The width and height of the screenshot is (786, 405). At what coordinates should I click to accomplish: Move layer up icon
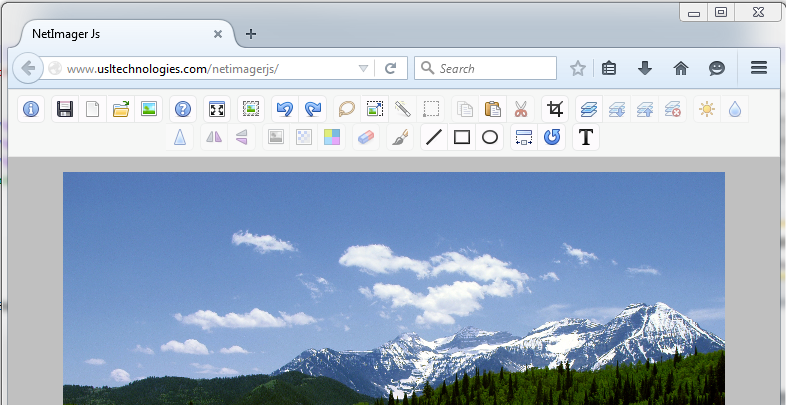pyautogui.click(x=645, y=109)
